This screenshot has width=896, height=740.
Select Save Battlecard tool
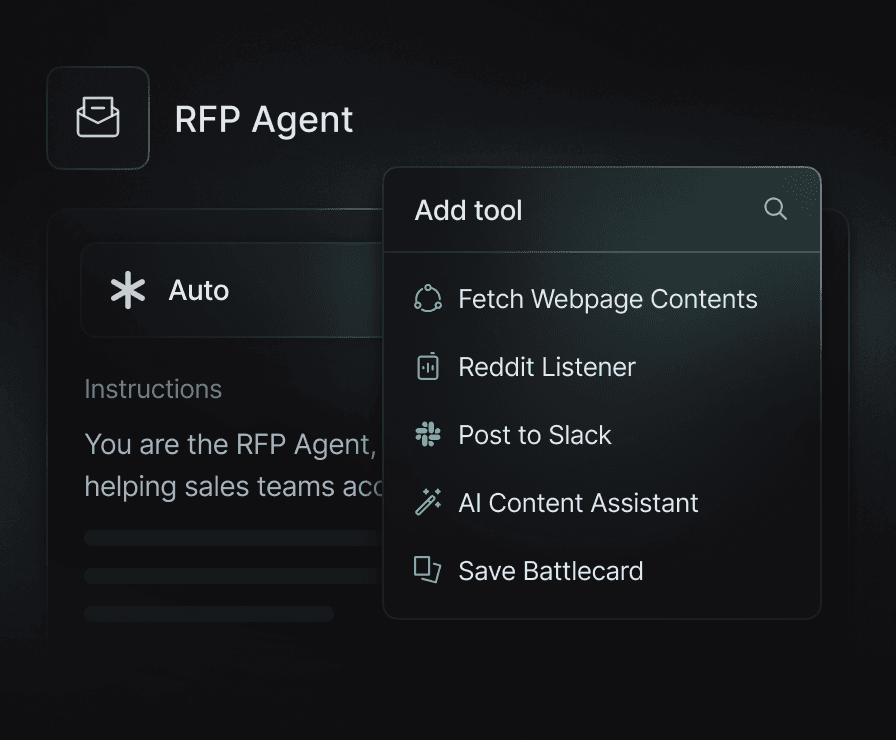[602, 570]
